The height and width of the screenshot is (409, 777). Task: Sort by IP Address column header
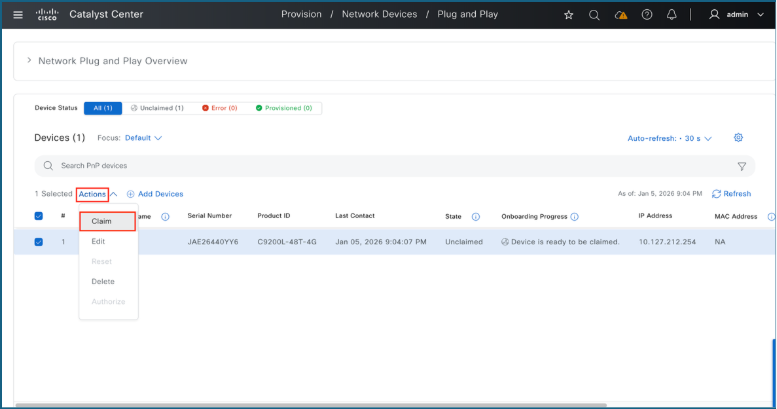[x=655, y=216]
